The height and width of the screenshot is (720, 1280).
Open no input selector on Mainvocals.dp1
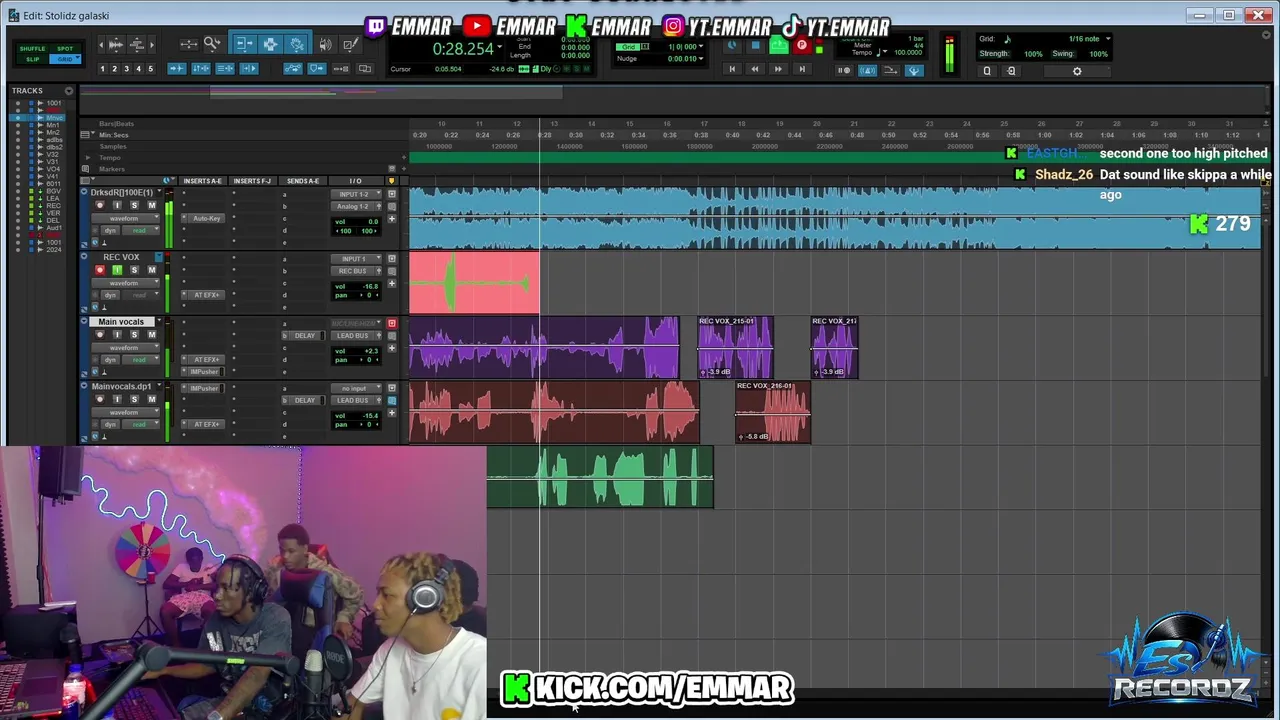(x=357, y=388)
